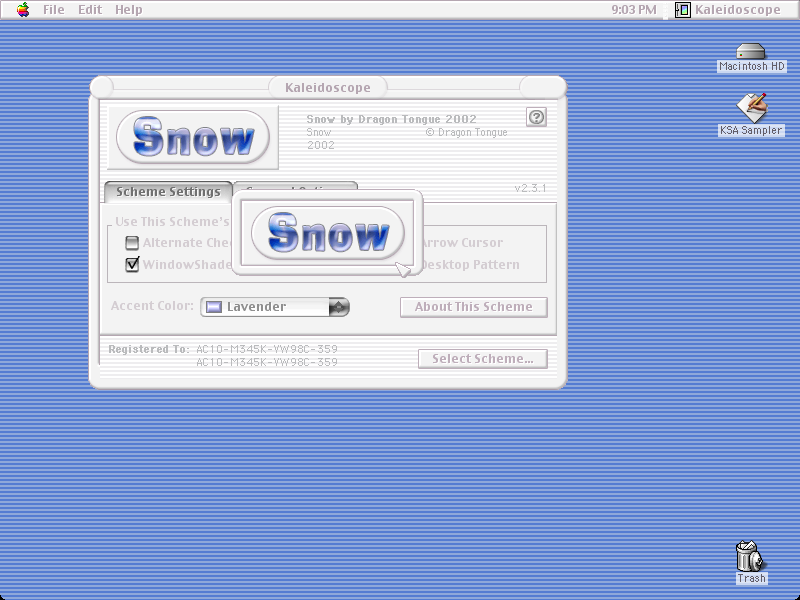
Task: Click the window's left round close widget
Action: 102,87
